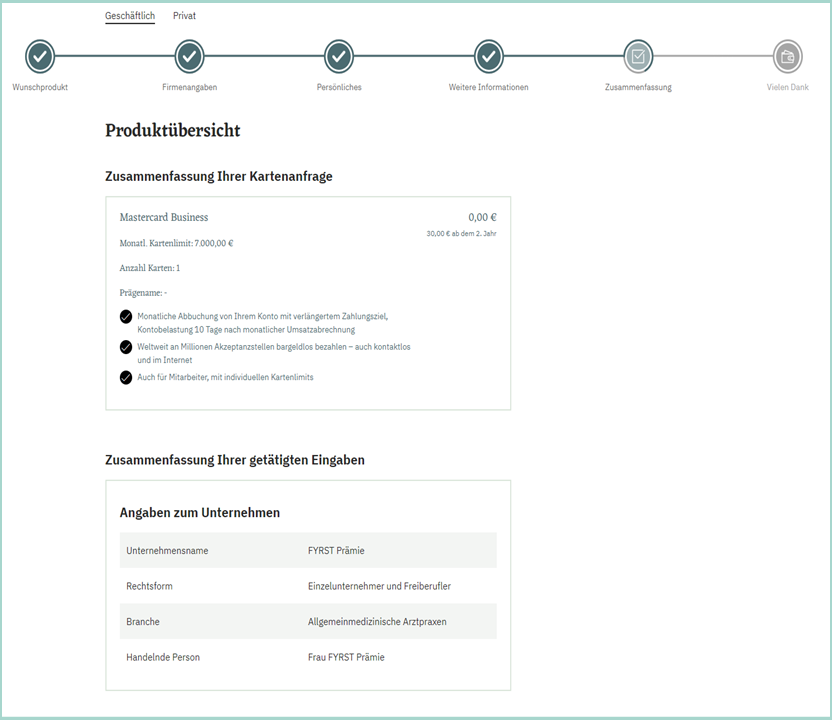Viewport: 832px width, 720px height.
Task: Click checkmark icon beside Weltweit Akzeptanzstellen benefit
Action: click(x=126, y=347)
